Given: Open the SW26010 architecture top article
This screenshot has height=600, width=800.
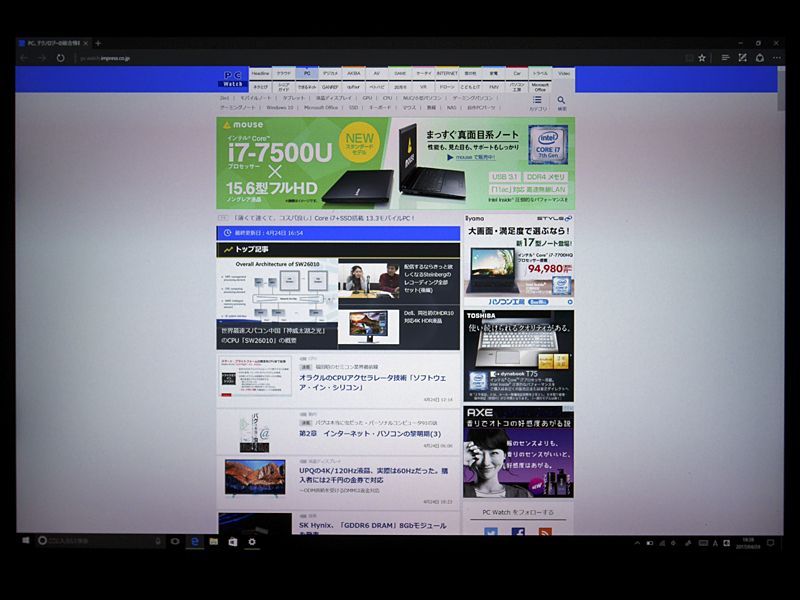Looking at the screenshot, I should click(x=277, y=304).
